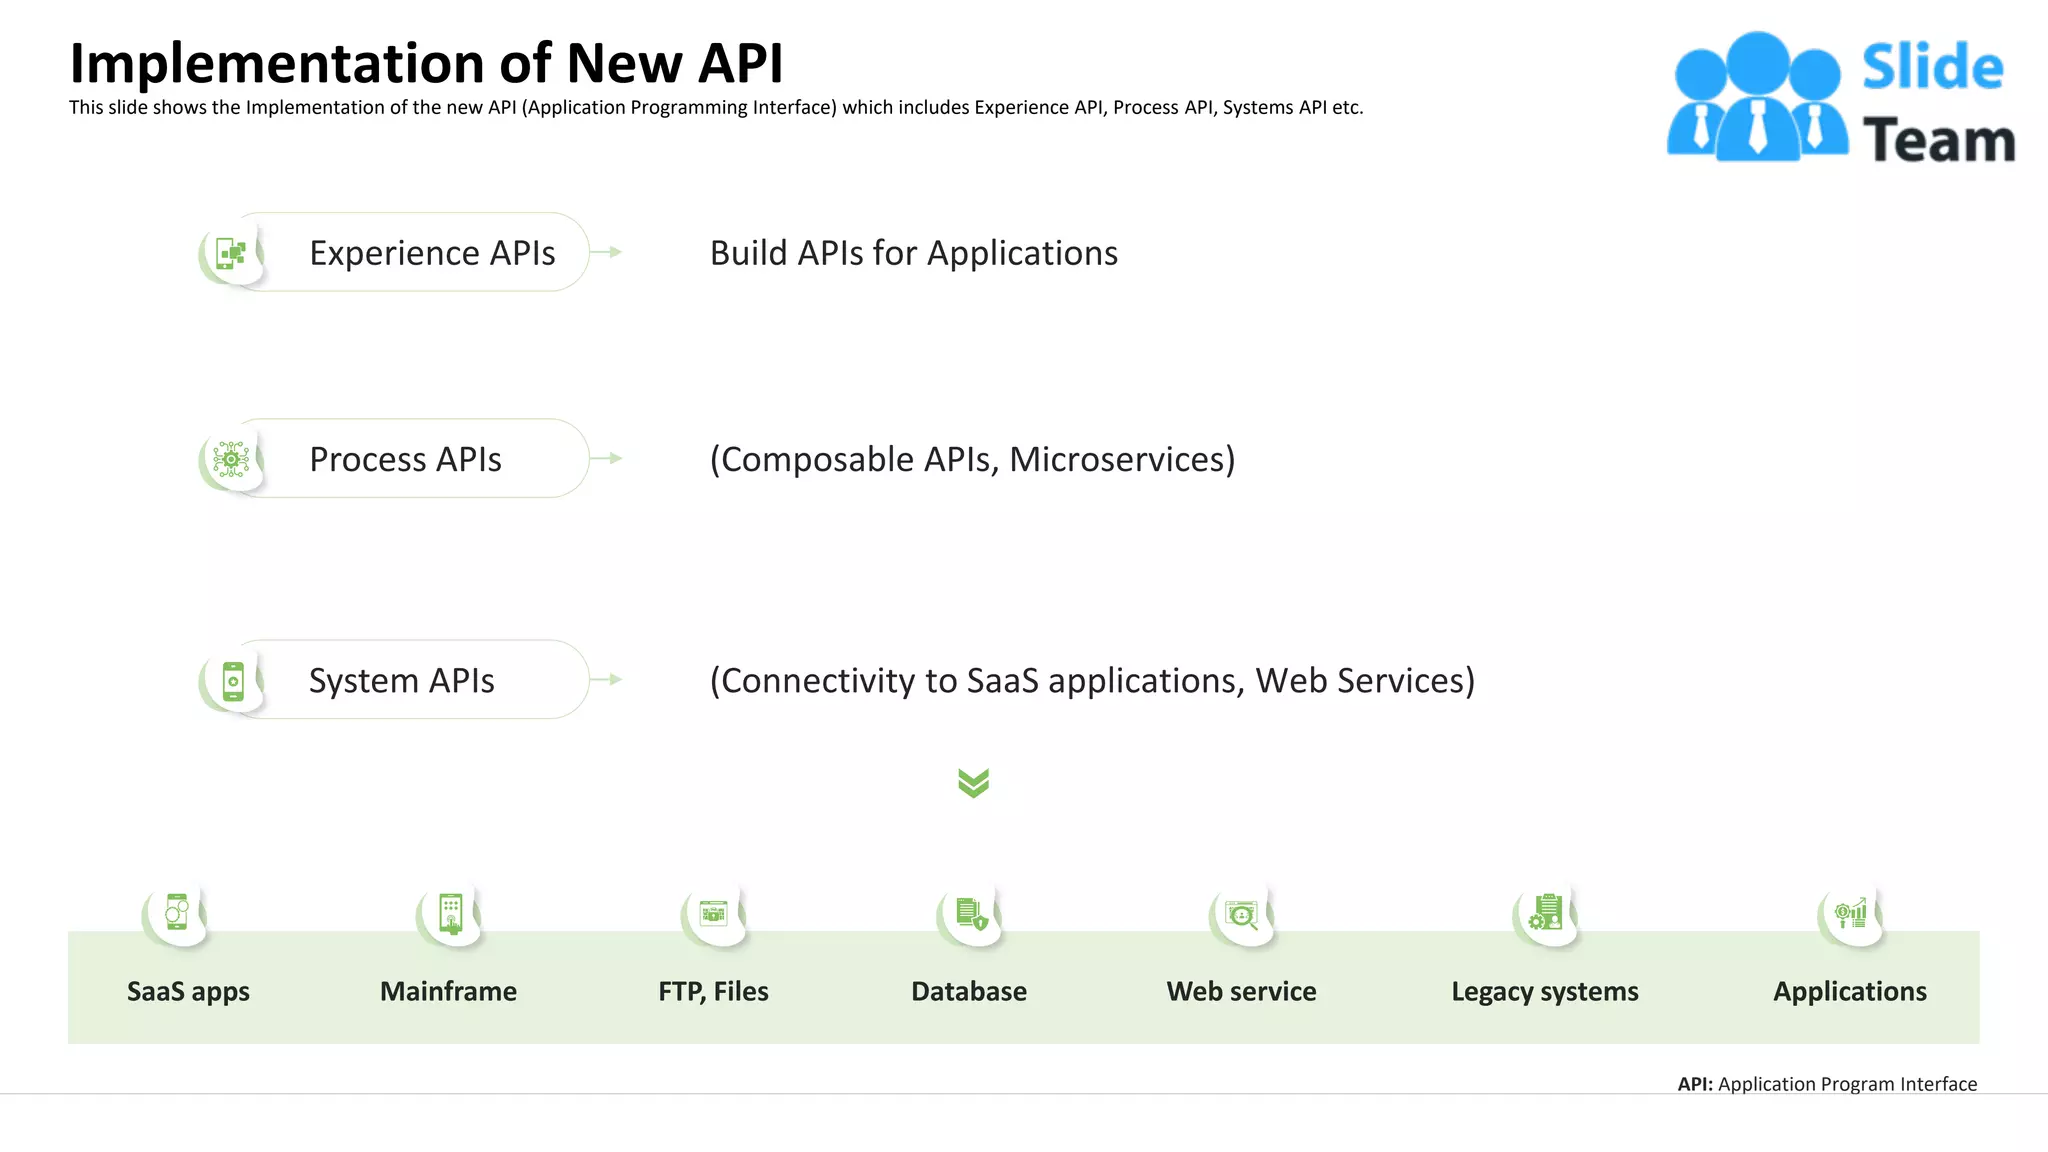
Task: Click the Mainframe label
Action: point(448,991)
